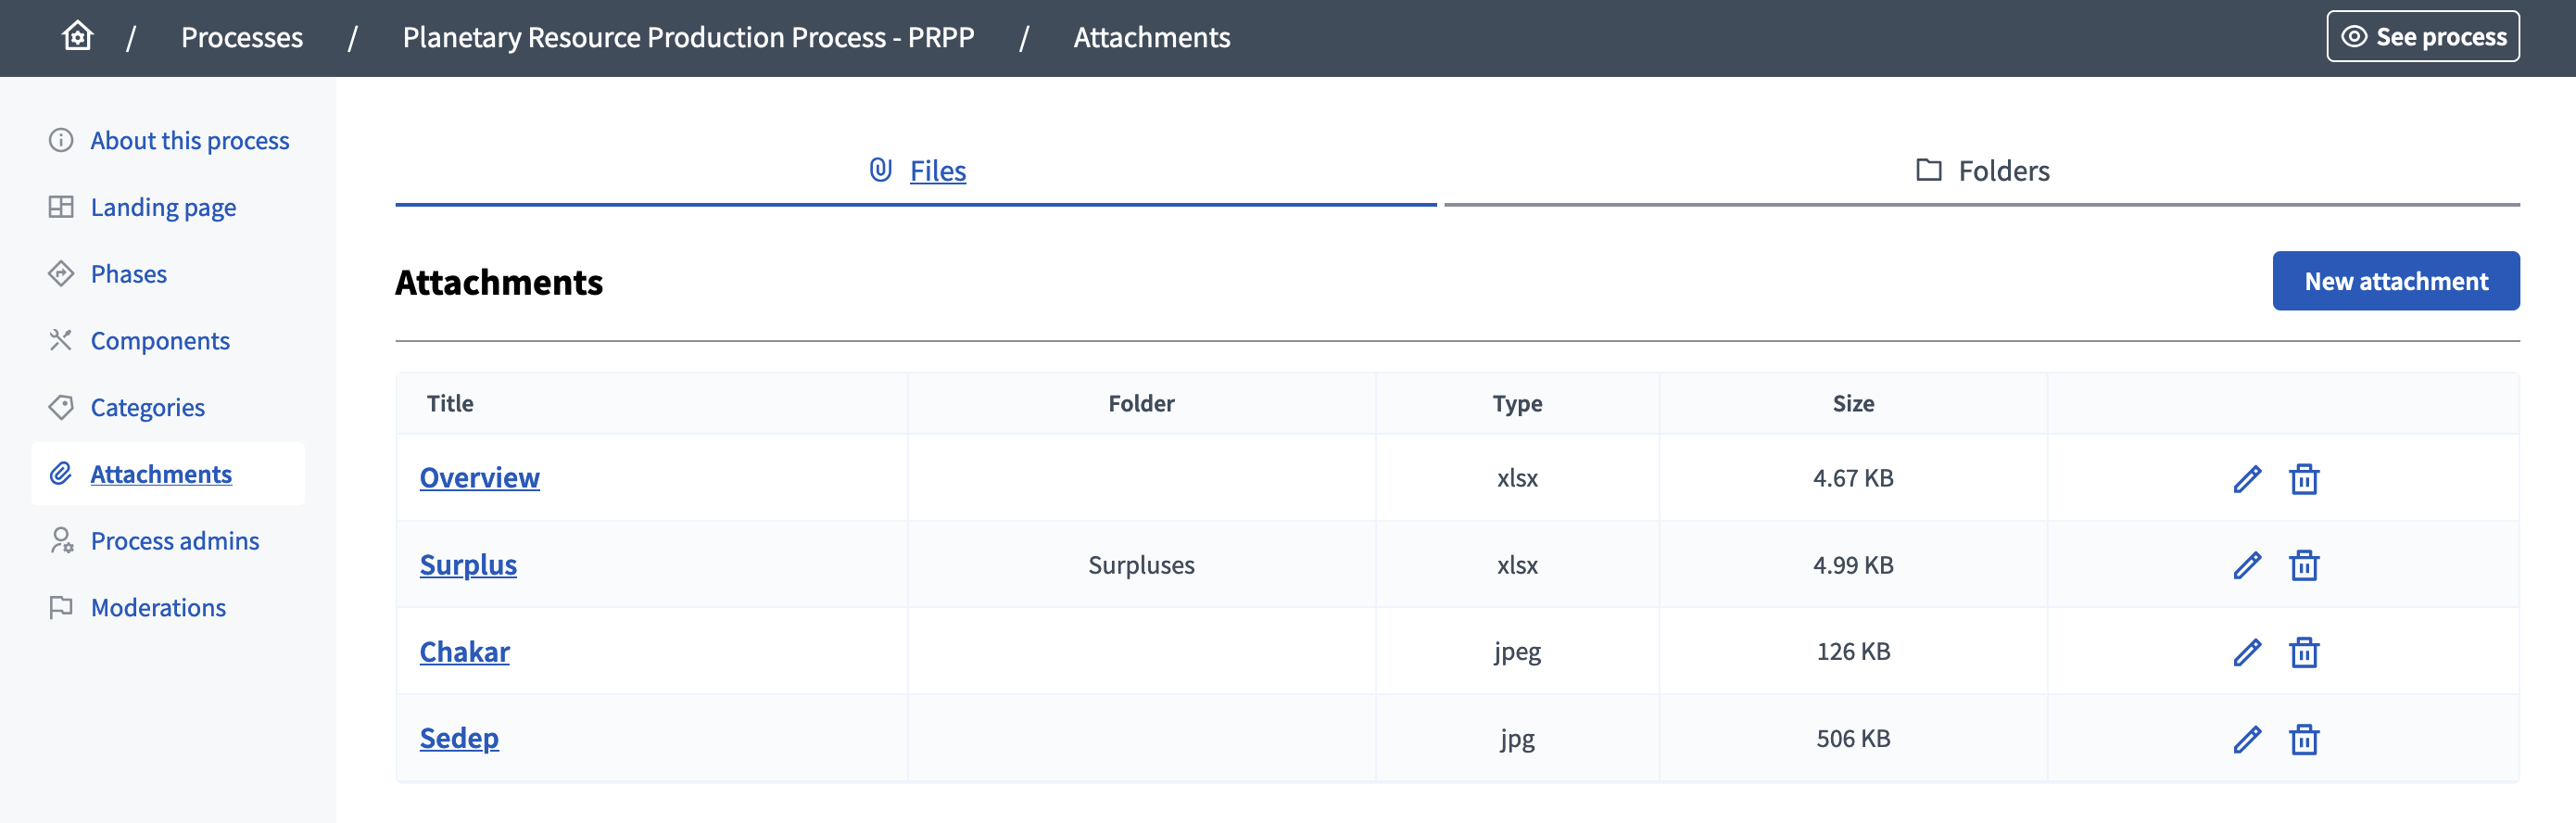Click the Attachments paperclip icon
This screenshot has width=2576, height=823.
[x=61, y=473]
